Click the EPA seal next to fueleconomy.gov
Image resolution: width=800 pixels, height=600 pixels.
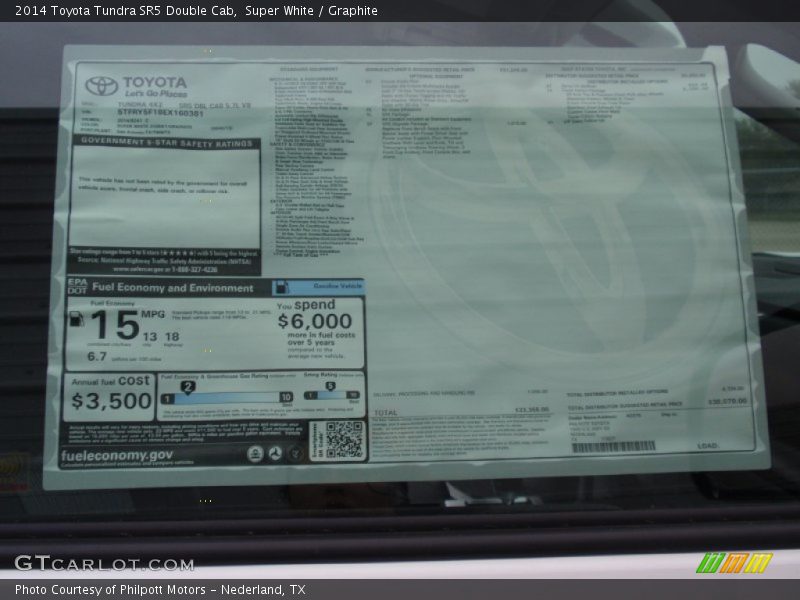pyautogui.click(x=254, y=454)
